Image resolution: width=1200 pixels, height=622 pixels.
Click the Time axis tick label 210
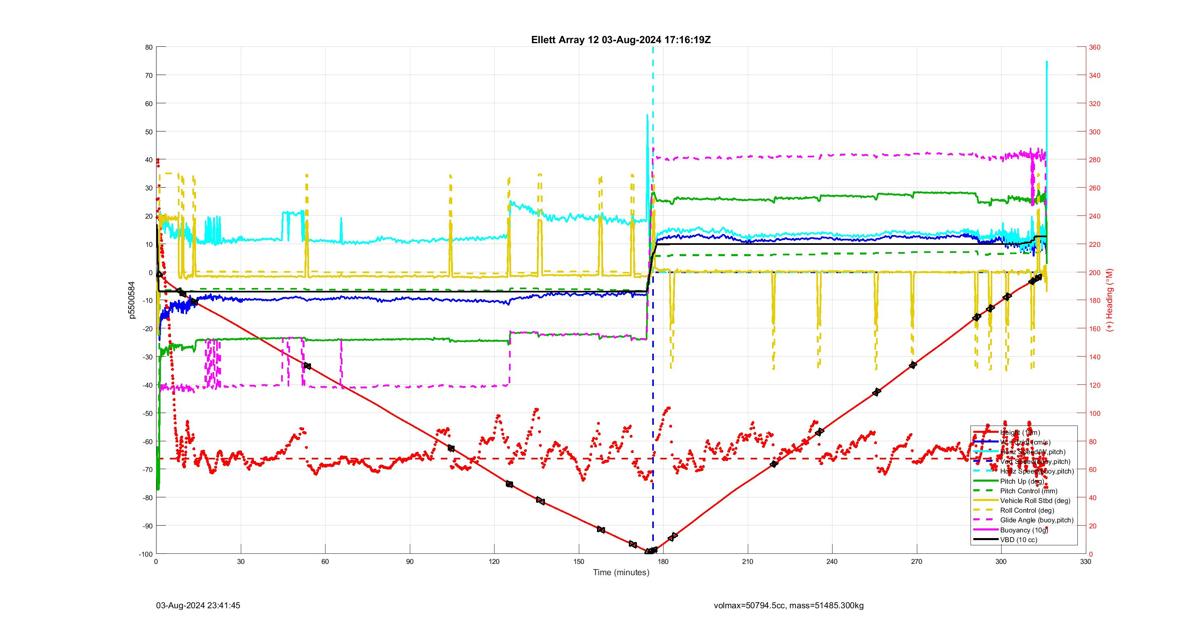[x=748, y=562]
